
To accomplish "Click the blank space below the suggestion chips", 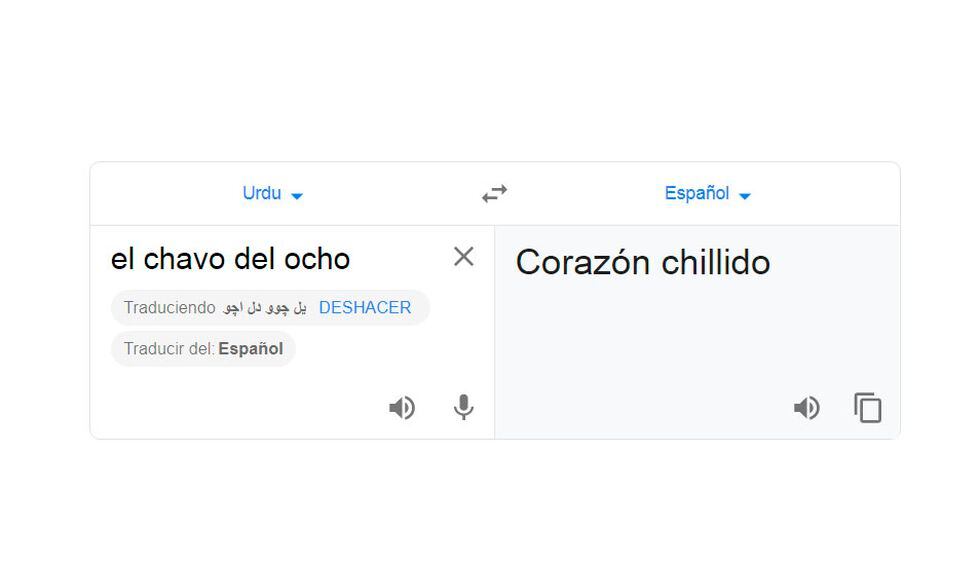I will click(250, 400).
